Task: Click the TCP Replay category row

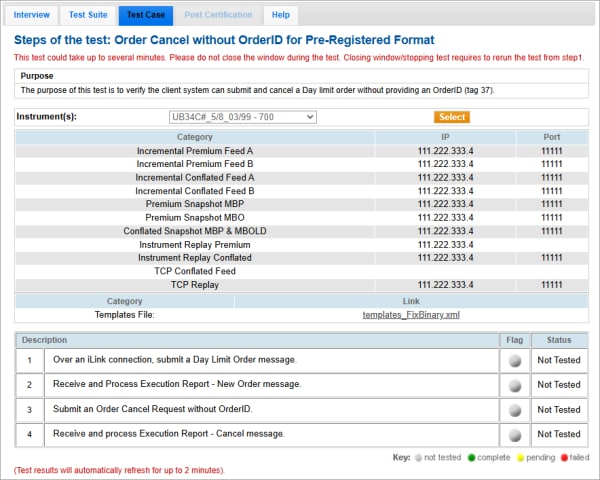Action: (x=195, y=285)
